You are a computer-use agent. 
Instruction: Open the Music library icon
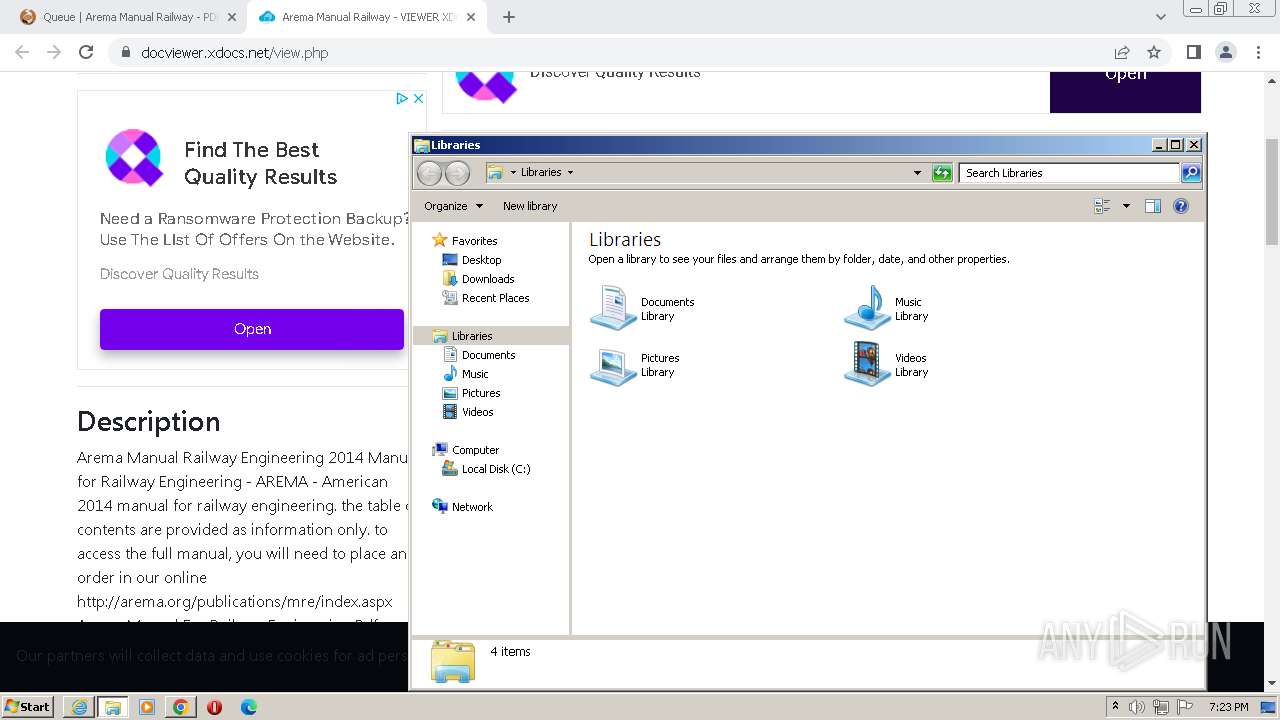point(867,308)
